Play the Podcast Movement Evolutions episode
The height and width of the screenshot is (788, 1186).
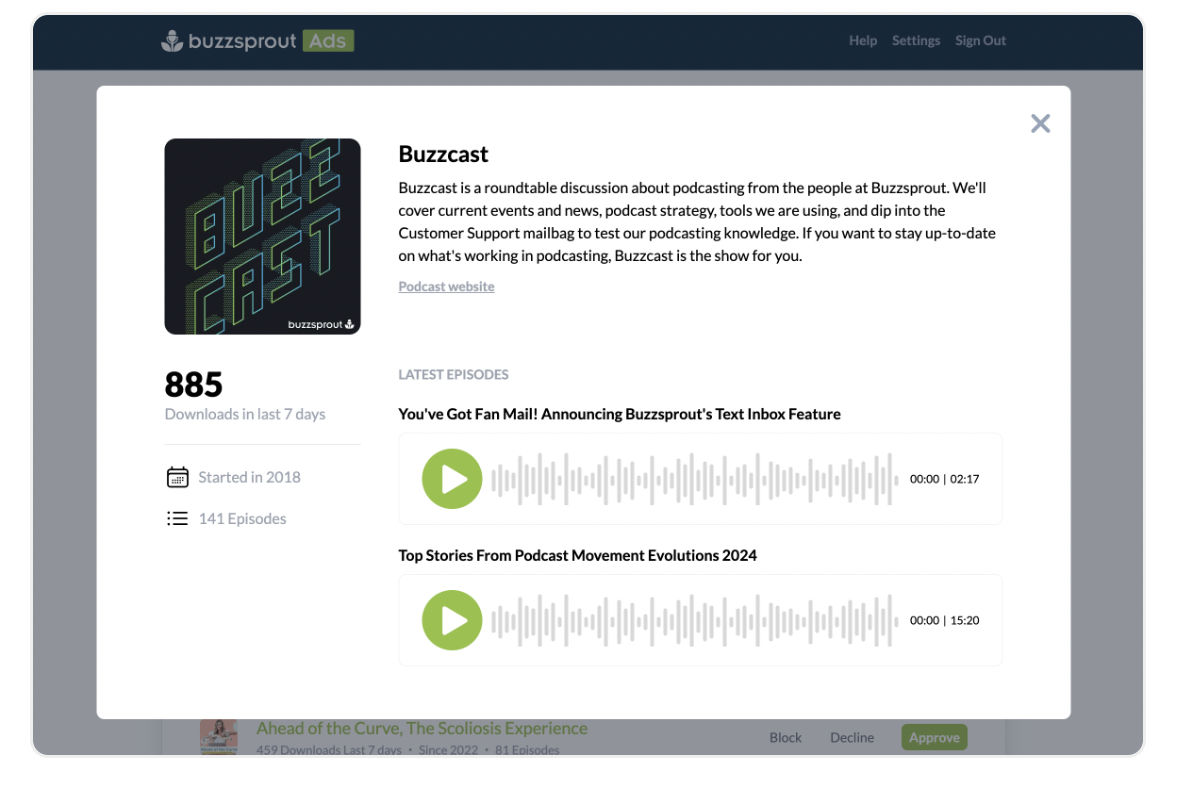[x=452, y=620]
